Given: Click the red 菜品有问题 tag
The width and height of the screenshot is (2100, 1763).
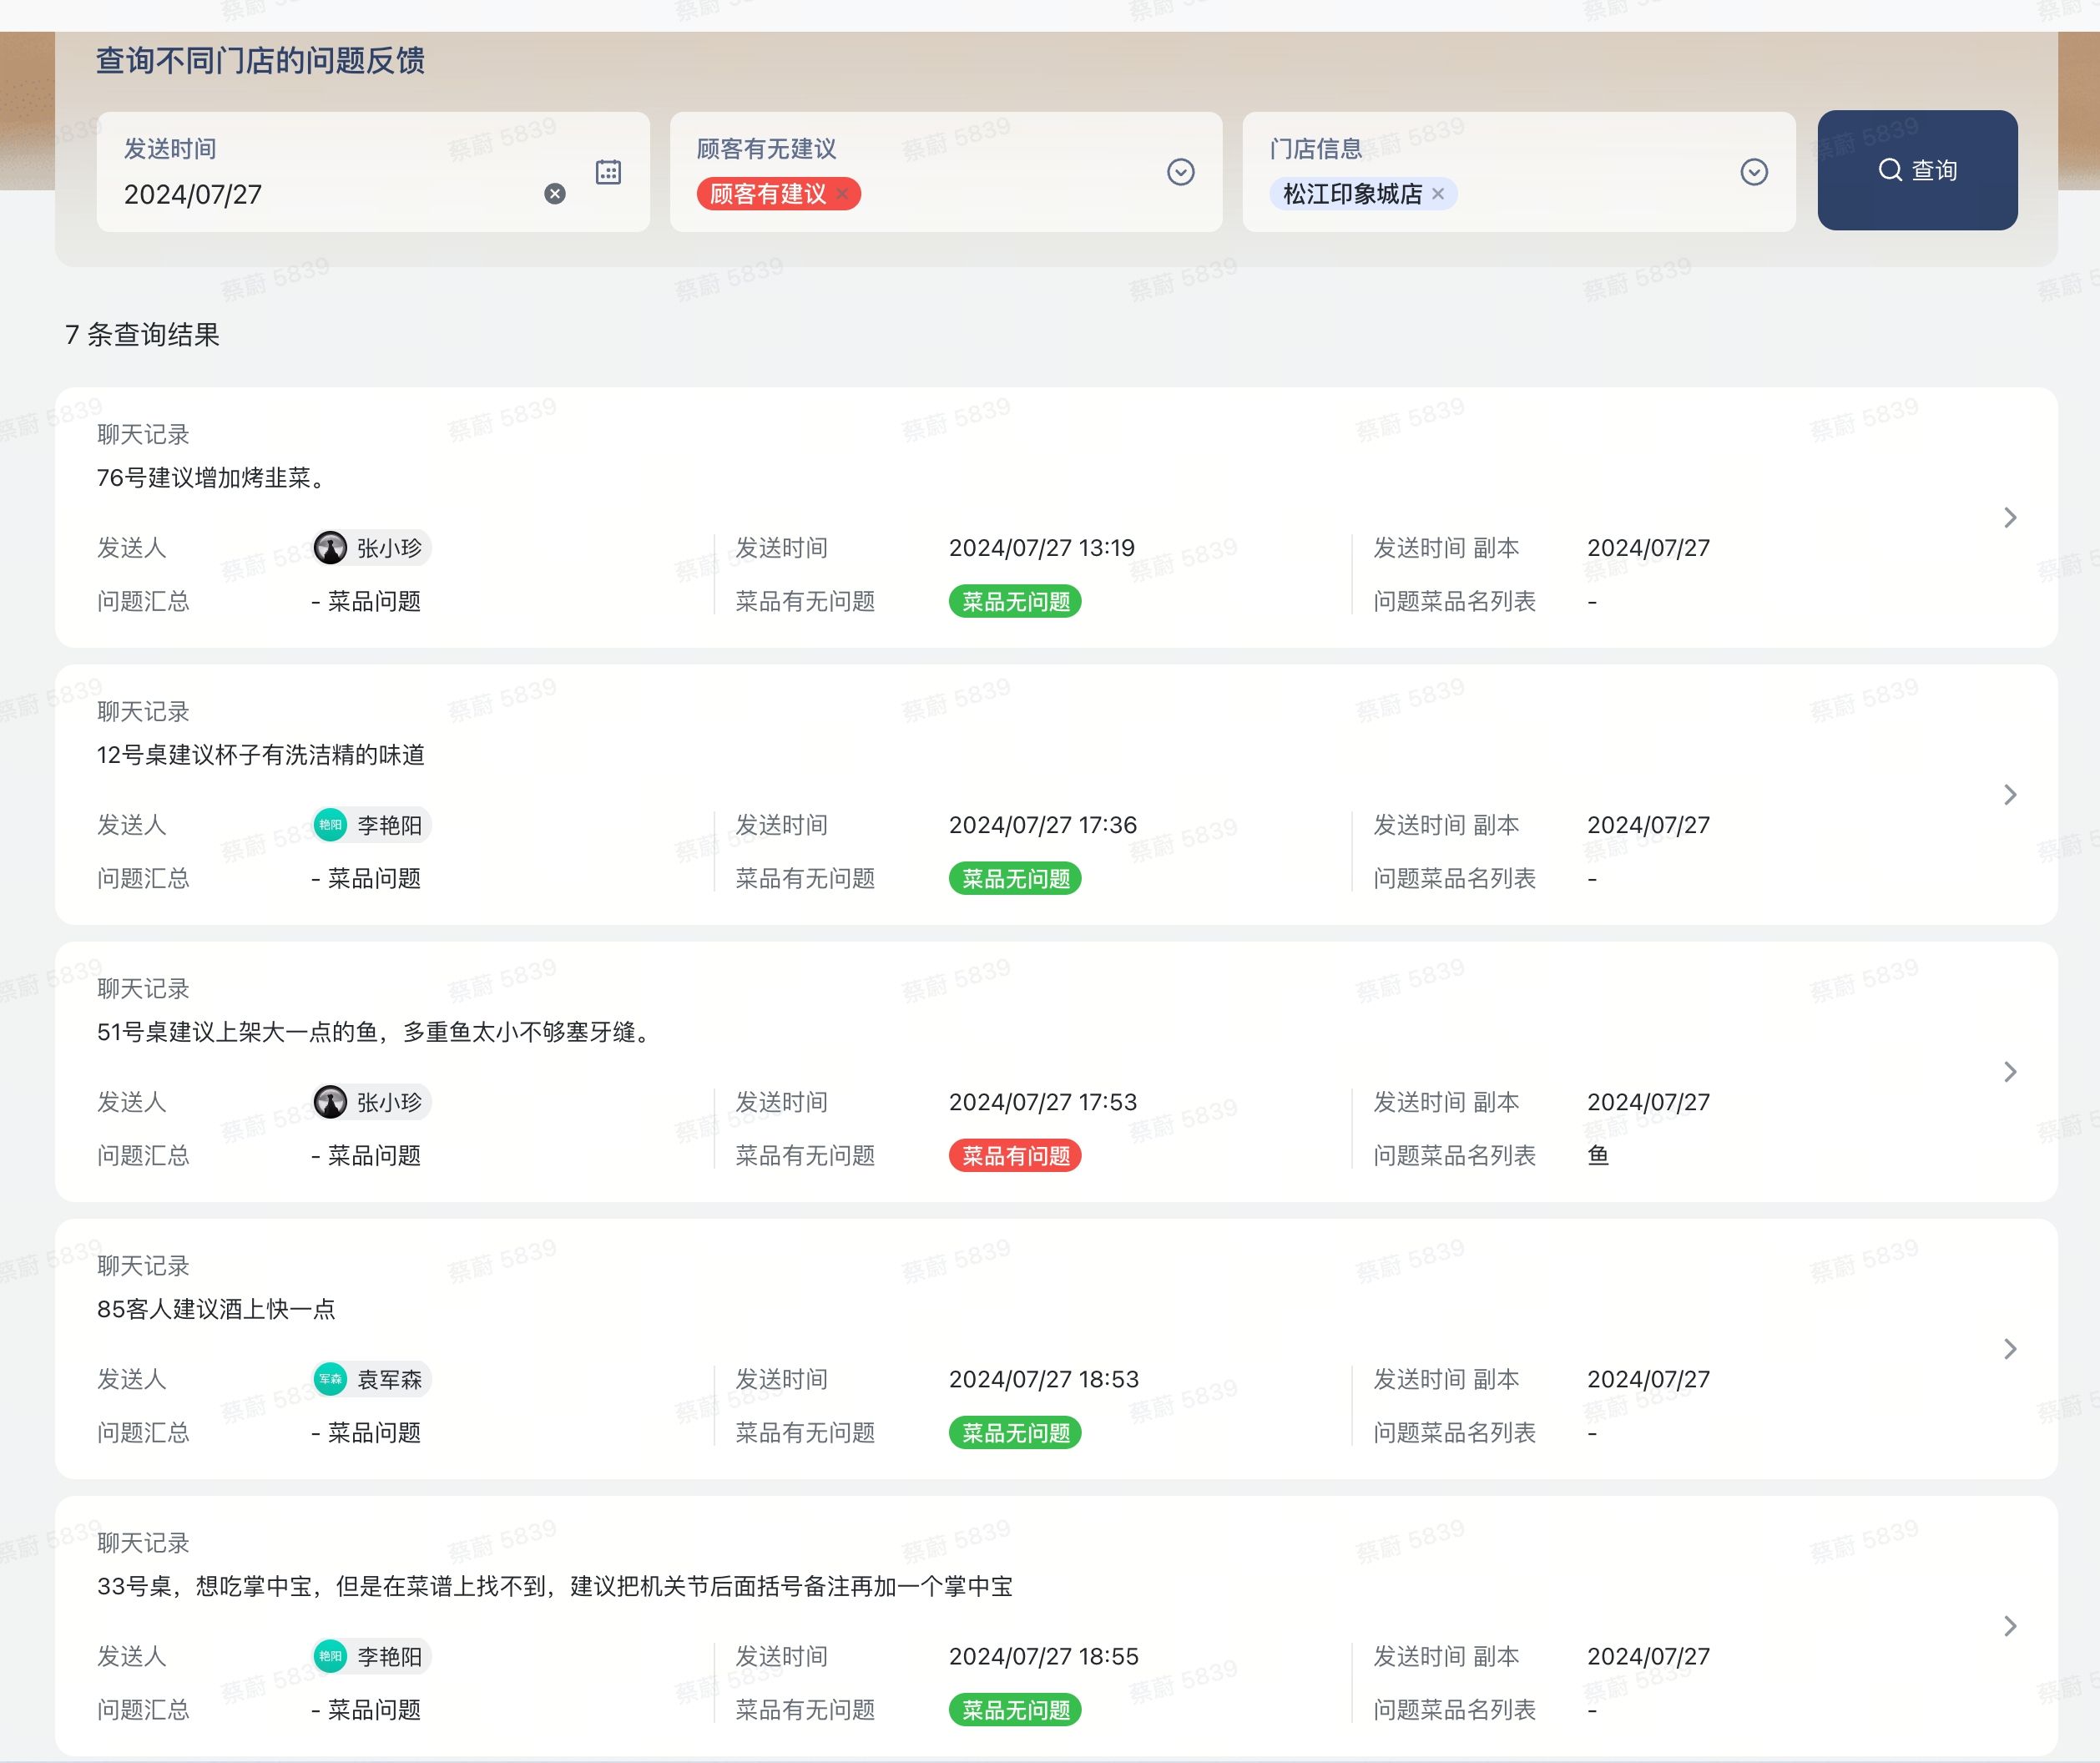Looking at the screenshot, I should point(1014,1155).
